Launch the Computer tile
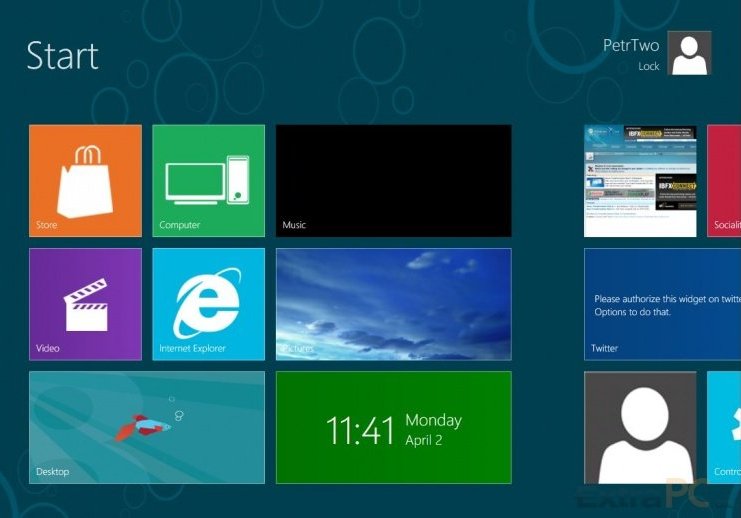The image size is (741, 518). [x=208, y=180]
